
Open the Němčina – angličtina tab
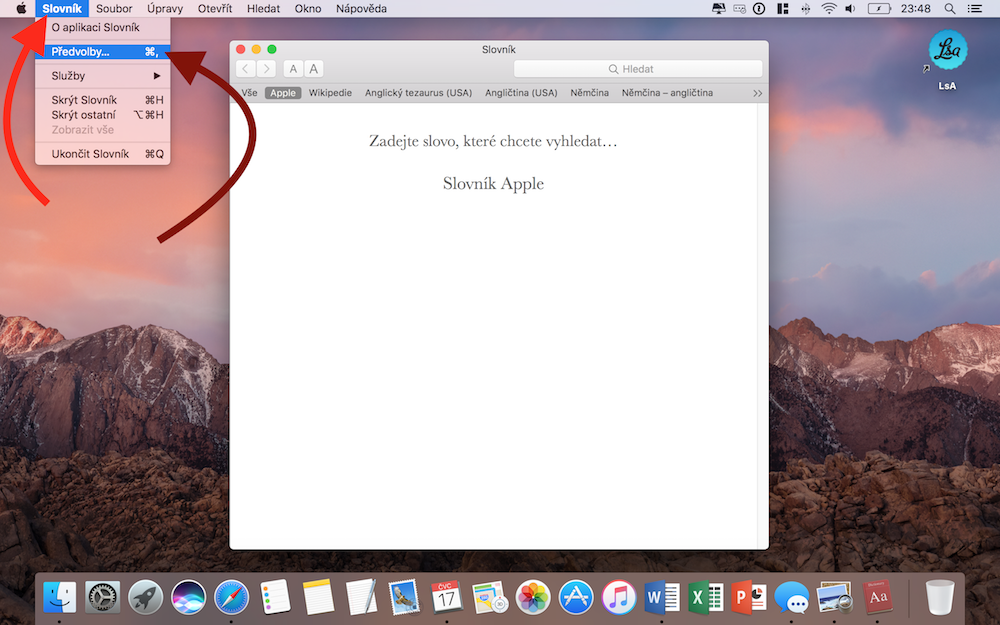click(x=667, y=92)
